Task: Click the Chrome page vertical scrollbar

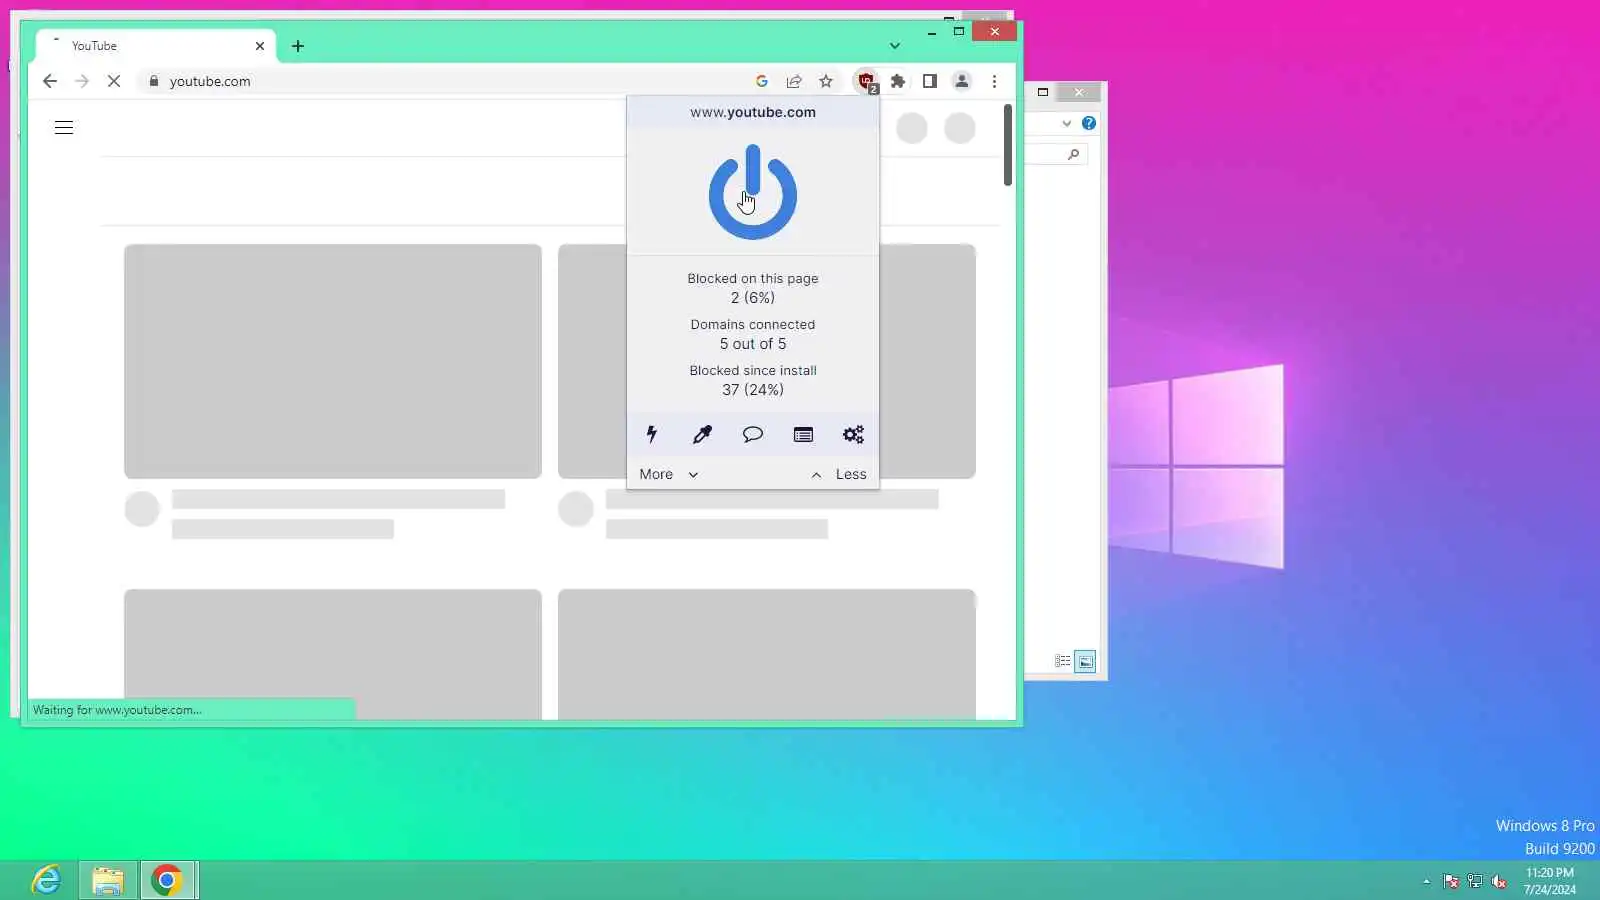Action: [1008, 145]
